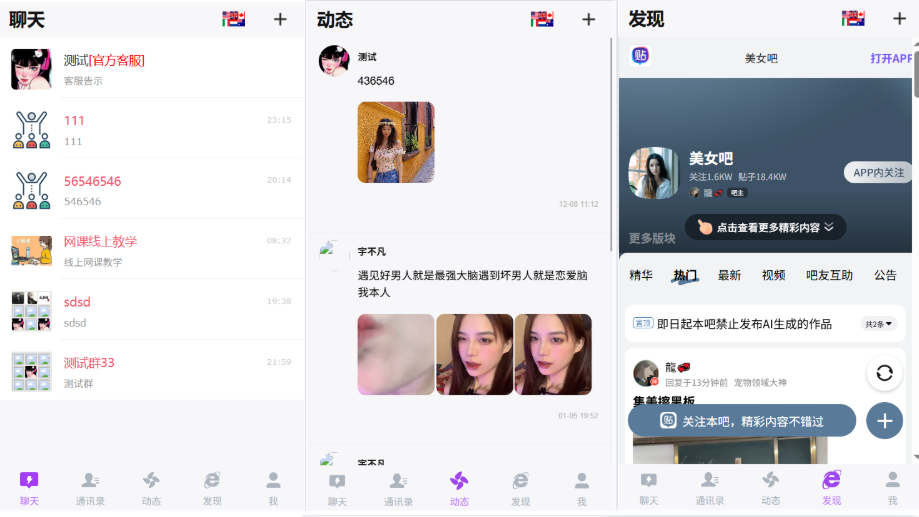View the photo in 测试's 436546 post
This screenshot has height=517, width=919.
(396, 142)
